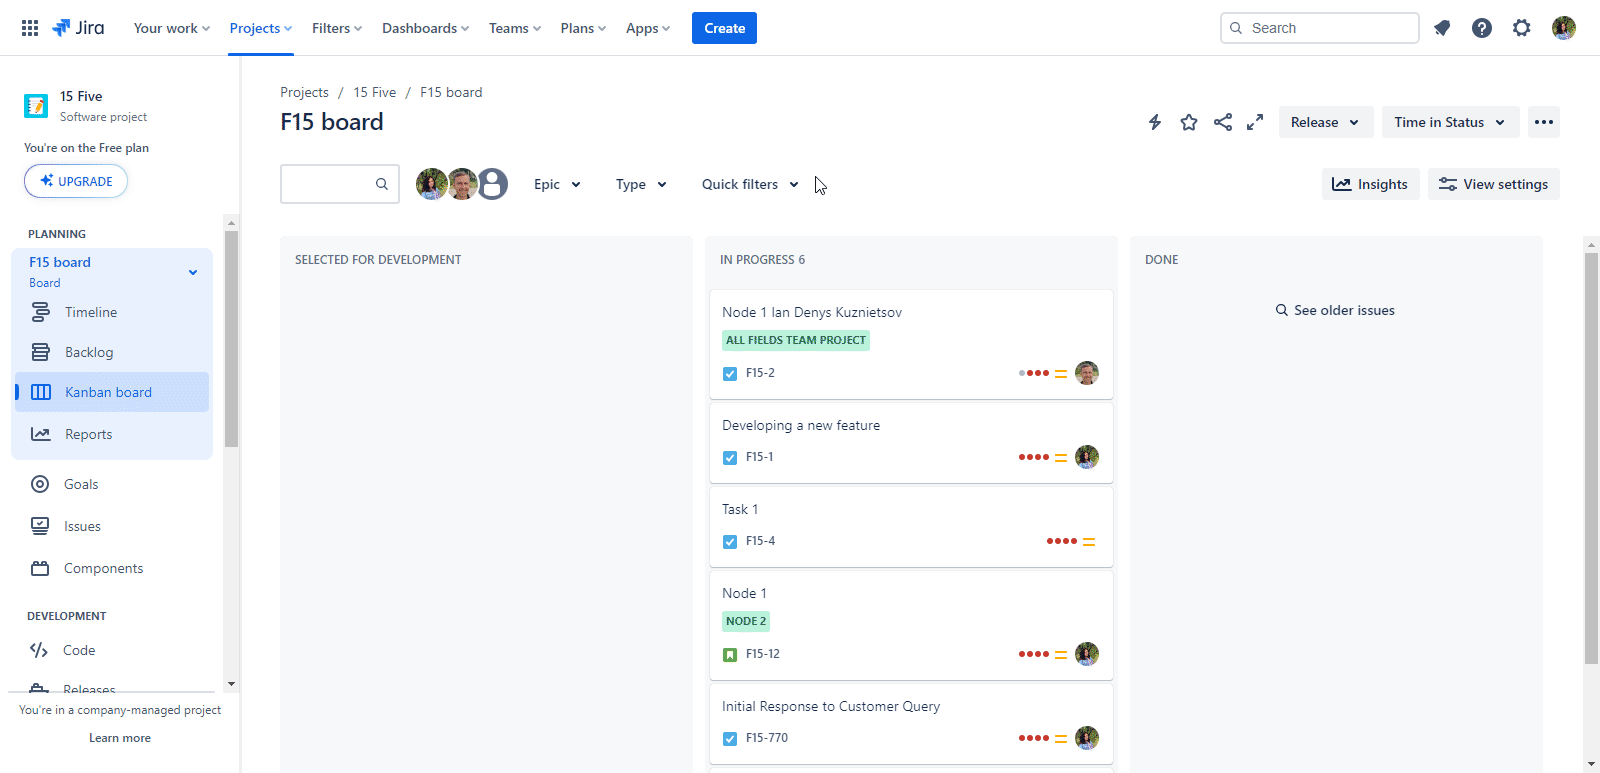Click the UPGRADE button
Viewport: 1600px width, 773px height.
pos(76,181)
